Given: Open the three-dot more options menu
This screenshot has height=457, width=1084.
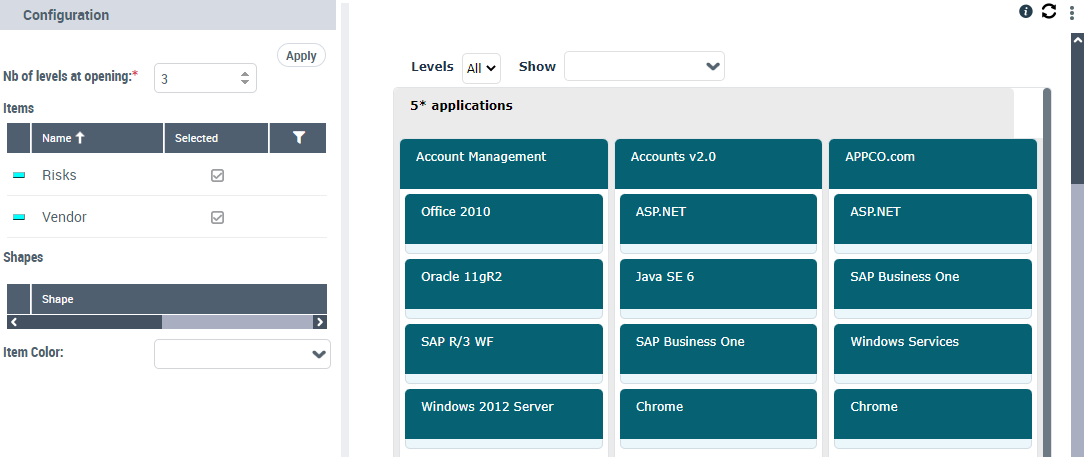Looking at the screenshot, I should pyautogui.click(x=1072, y=12).
